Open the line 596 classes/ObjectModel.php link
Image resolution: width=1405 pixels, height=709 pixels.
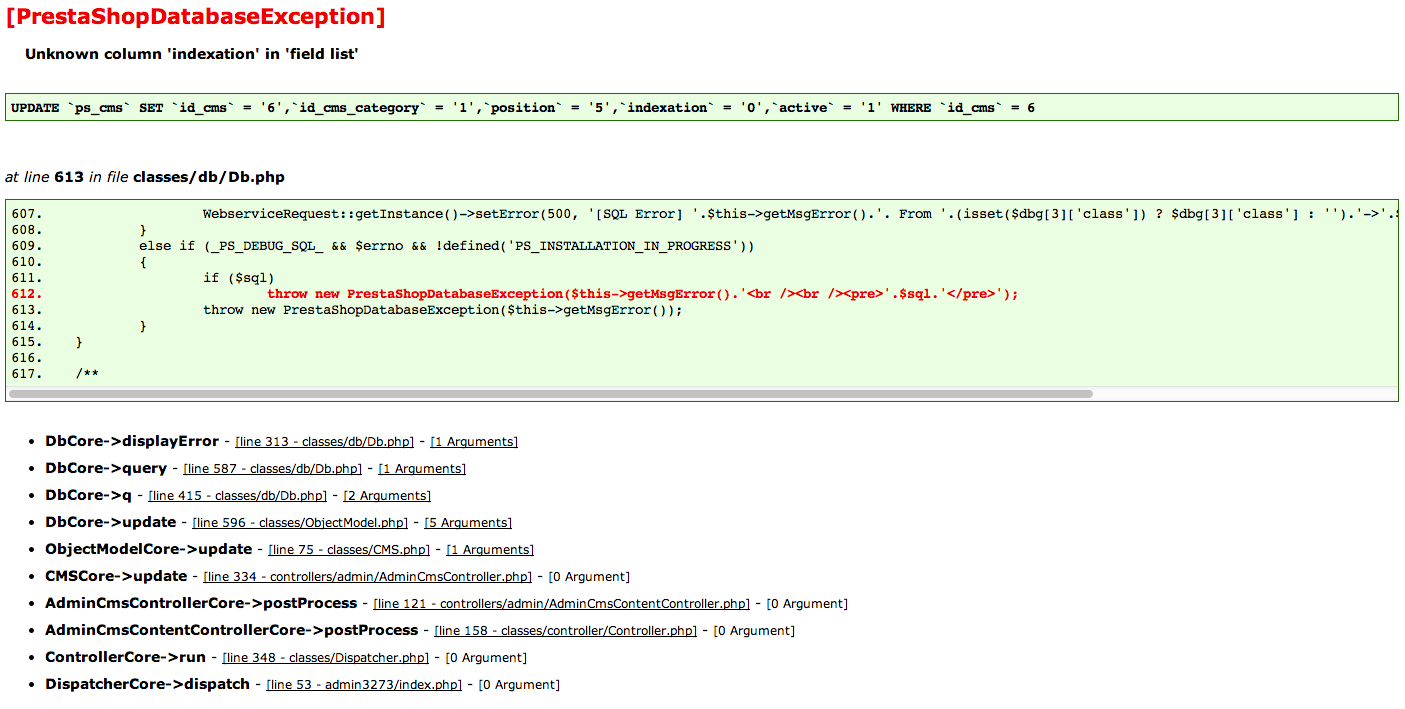pyautogui.click(x=300, y=523)
